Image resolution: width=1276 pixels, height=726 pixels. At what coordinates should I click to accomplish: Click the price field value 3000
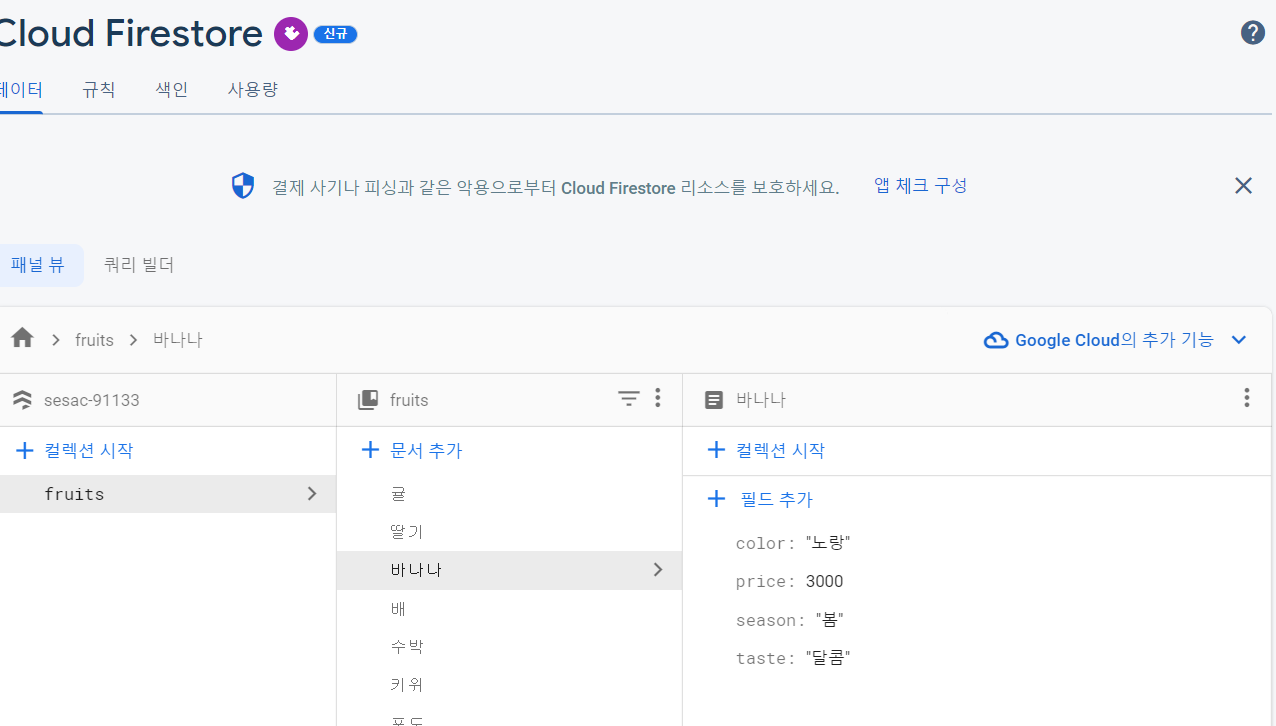(x=824, y=582)
